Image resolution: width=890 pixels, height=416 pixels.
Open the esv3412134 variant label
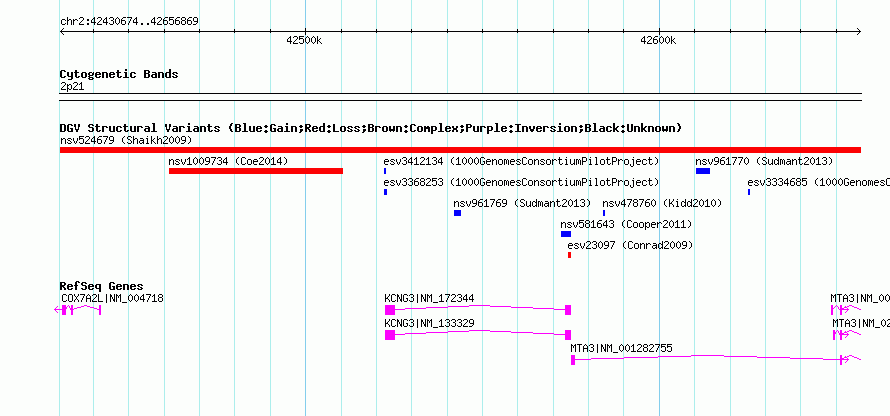click(x=521, y=161)
